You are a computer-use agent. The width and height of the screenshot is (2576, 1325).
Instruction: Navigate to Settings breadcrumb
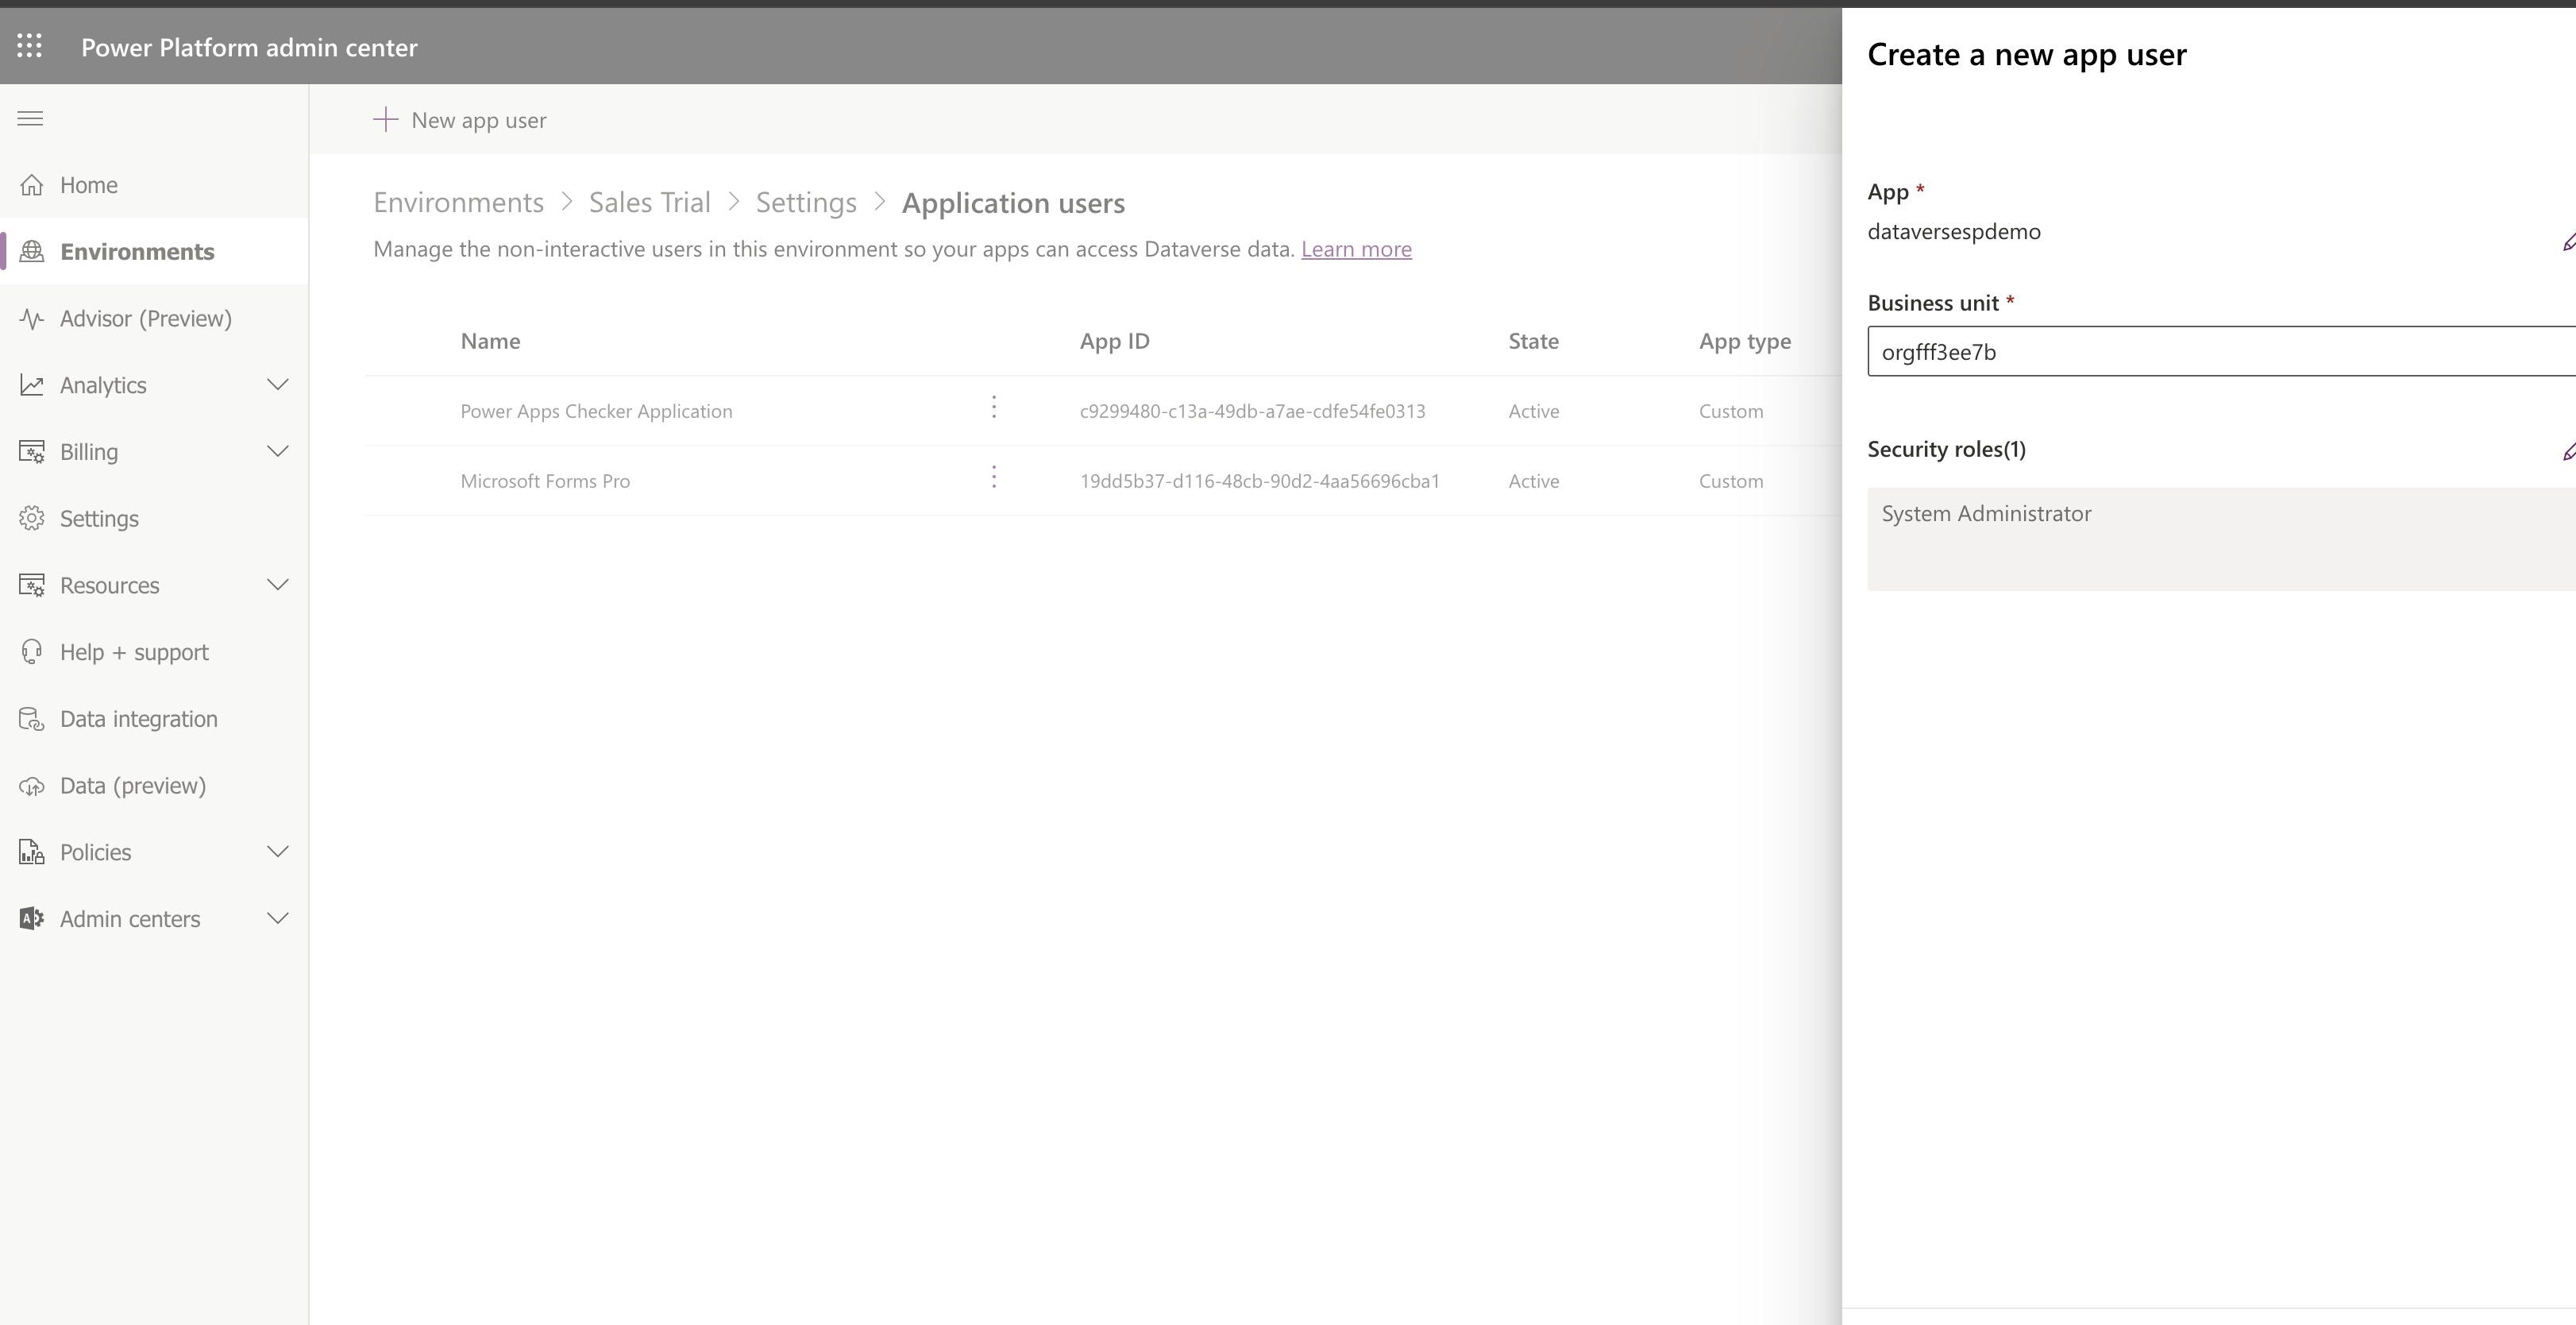(806, 202)
